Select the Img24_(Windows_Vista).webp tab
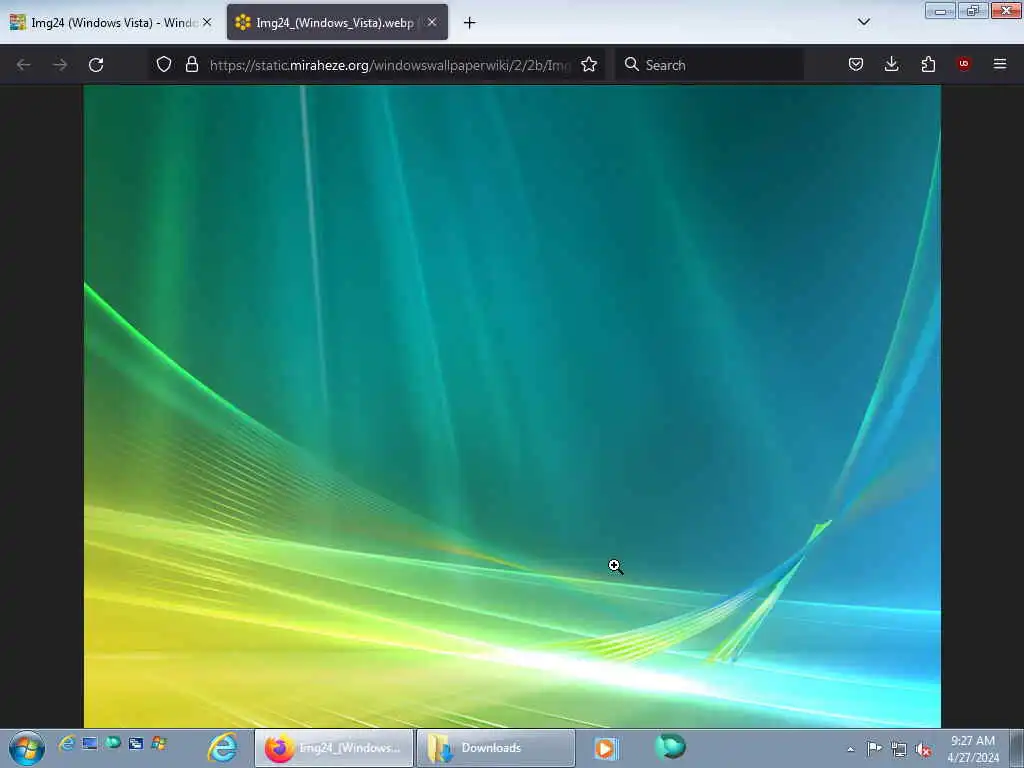Viewport: 1024px width, 768px height. (x=337, y=22)
